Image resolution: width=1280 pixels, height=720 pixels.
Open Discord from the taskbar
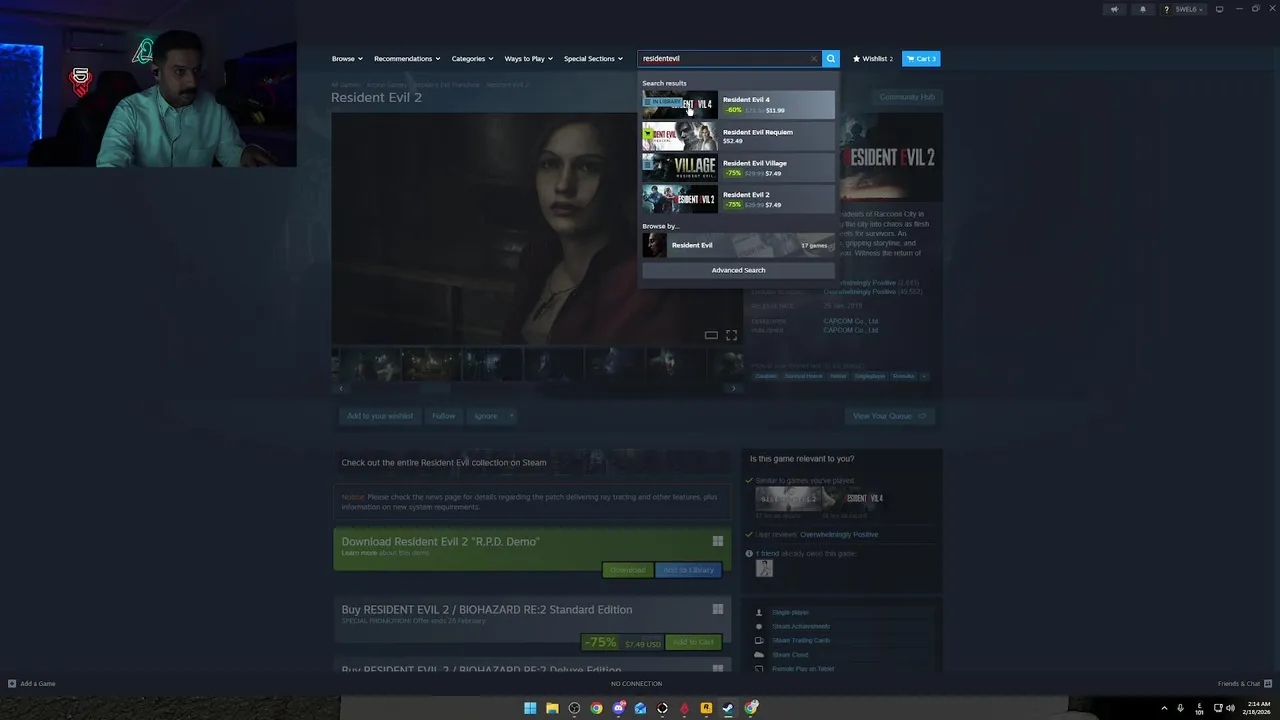pos(619,708)
